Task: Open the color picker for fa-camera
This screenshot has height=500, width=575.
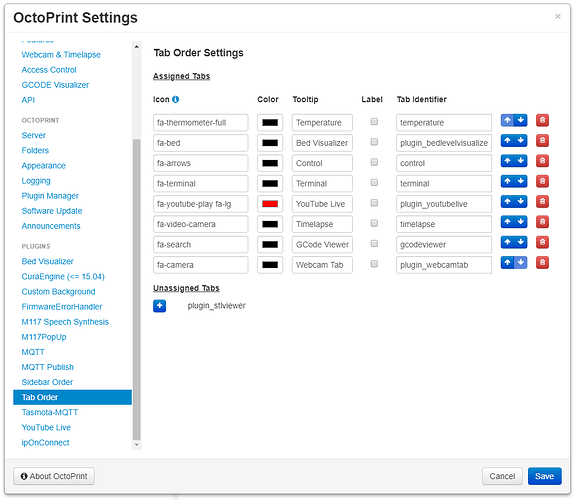Action: [x=270, y=265]
